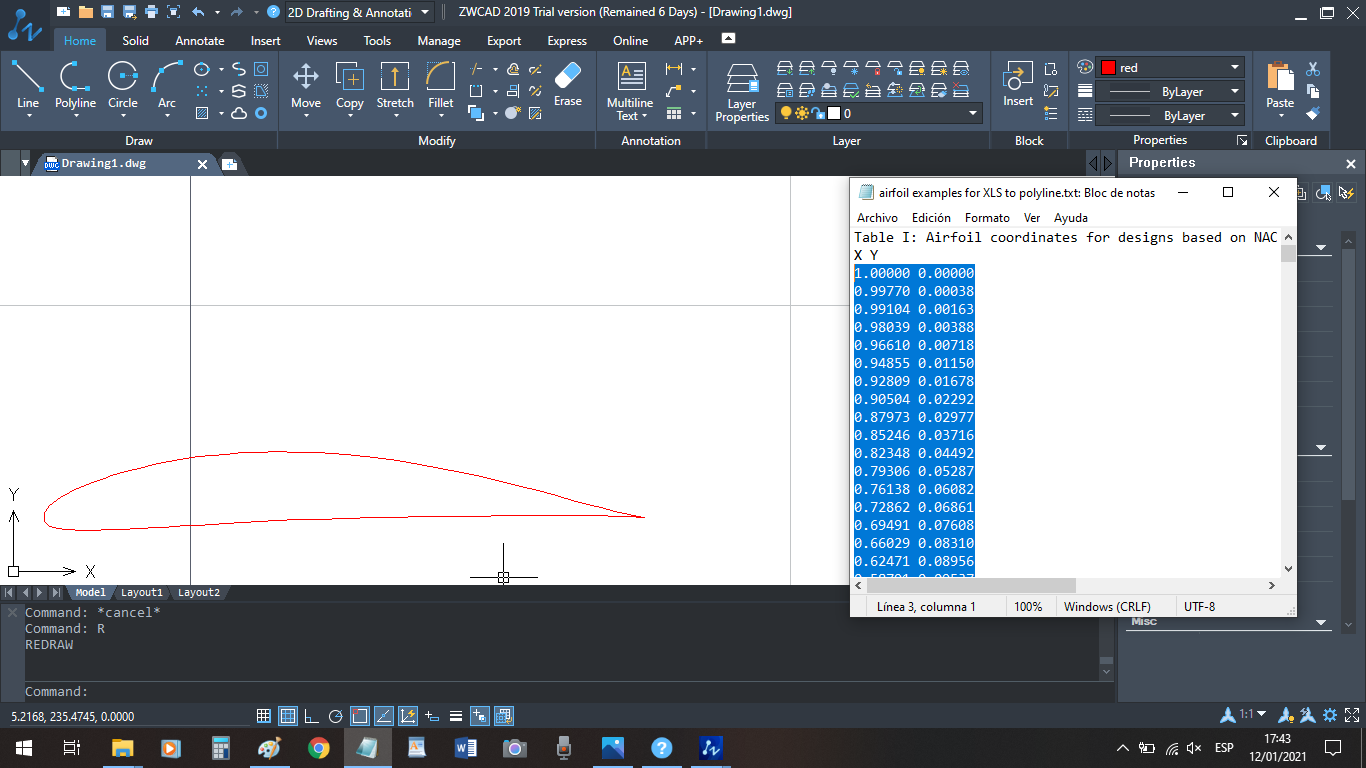Click the linear dimension icon

(x=674, y=69)
